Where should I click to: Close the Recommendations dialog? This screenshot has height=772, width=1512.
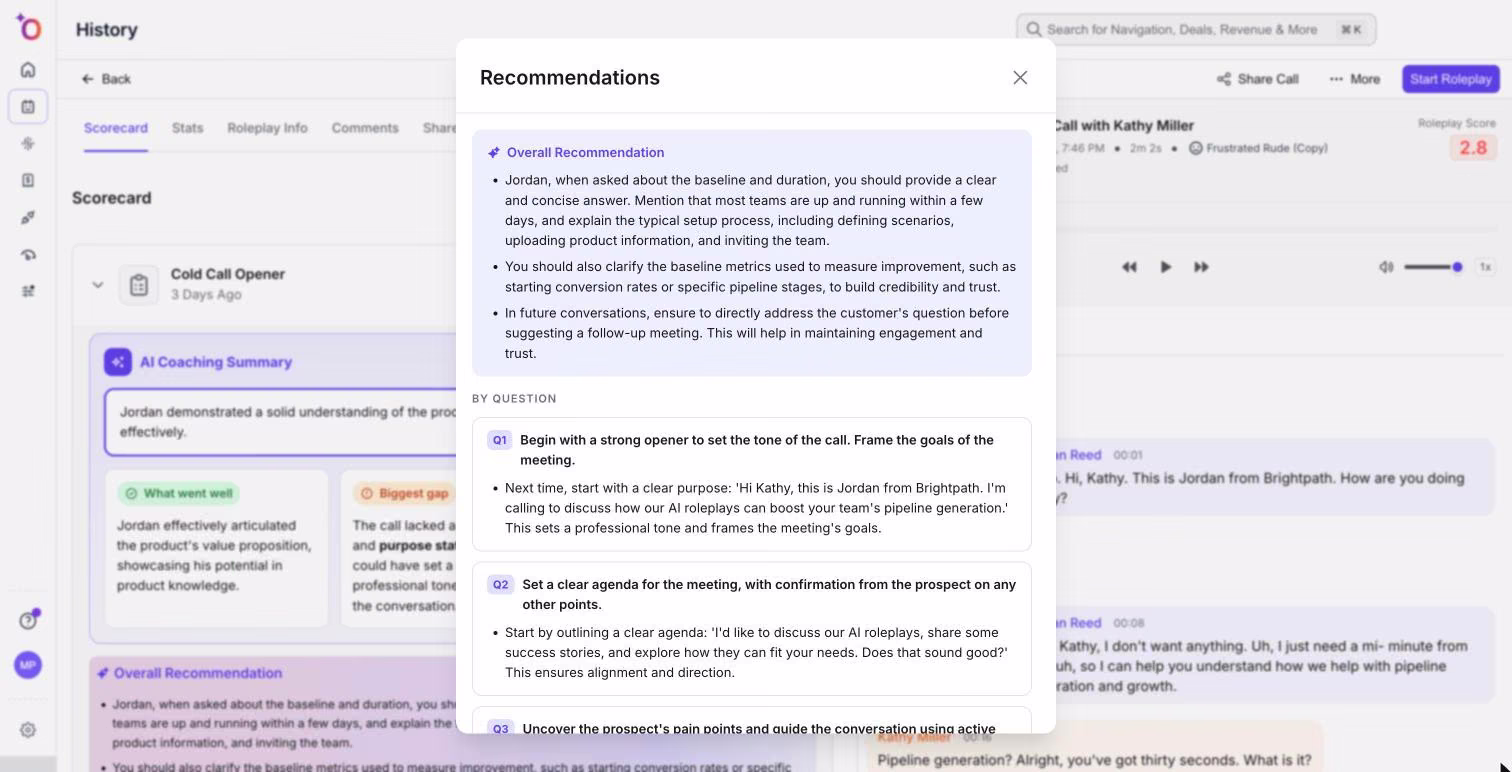click(1020, 78)
